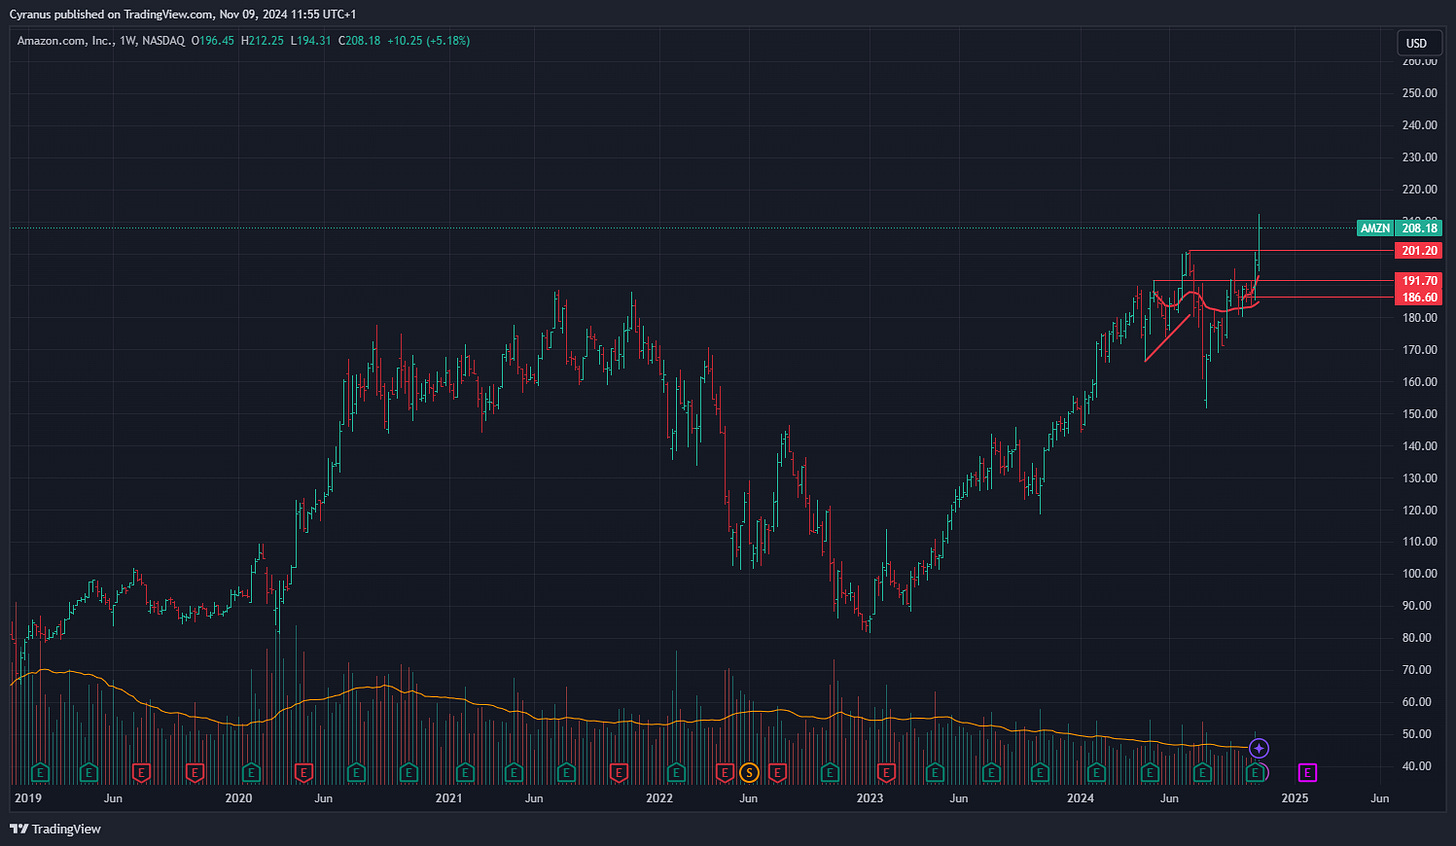The height and width of the screenshot is (846, 1456).
Task: Click the red earnings marker immediately right of the S marker
Action: (x=777, y=772)
